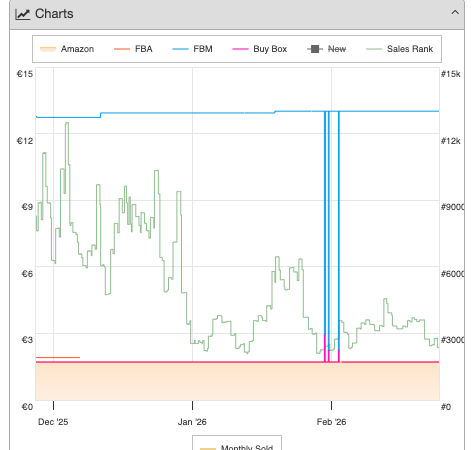Toggle the Amazon series in the legend

click(67, 49)
